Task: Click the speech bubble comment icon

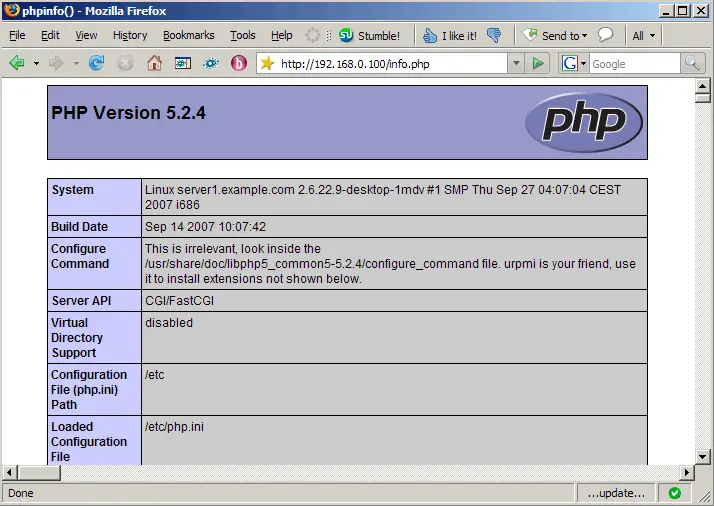Action: point(605,35)
